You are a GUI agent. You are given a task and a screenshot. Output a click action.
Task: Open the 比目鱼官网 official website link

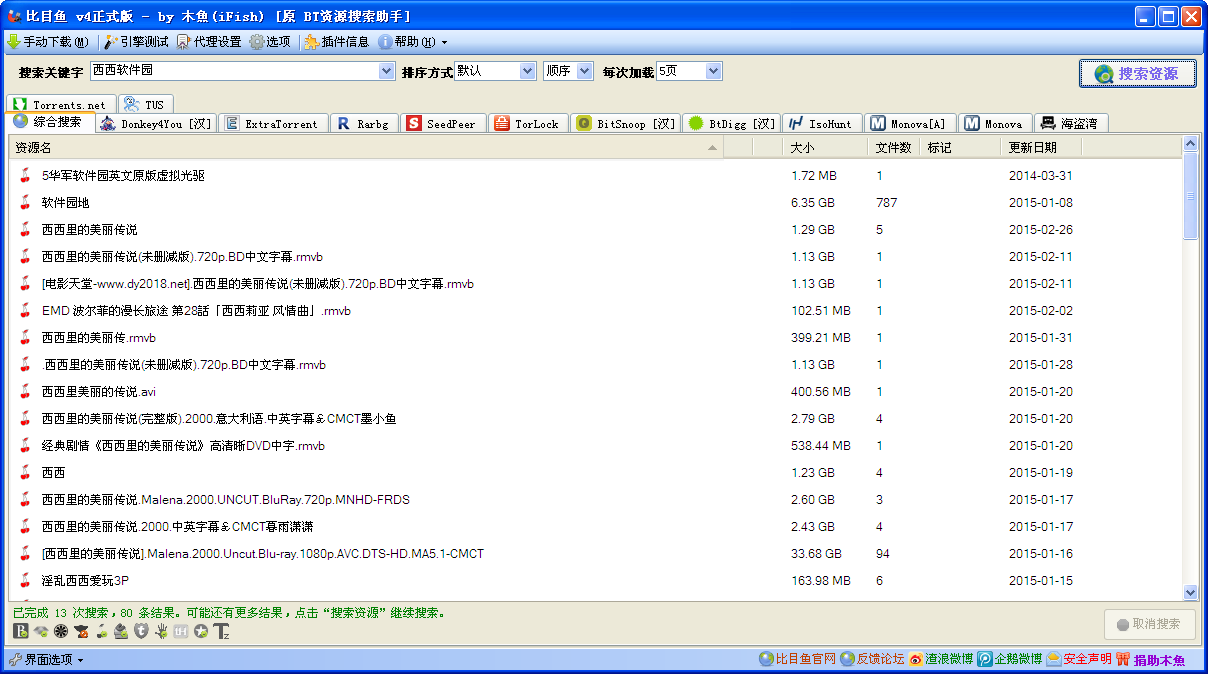(797, 659)
